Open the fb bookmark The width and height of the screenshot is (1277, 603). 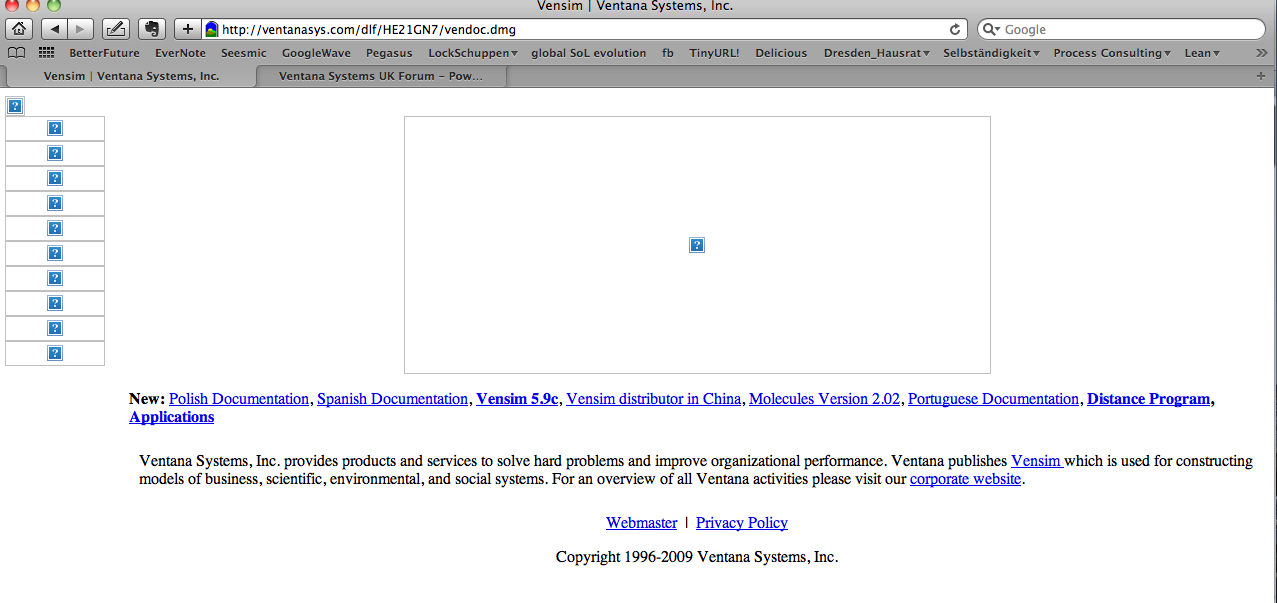667,53
